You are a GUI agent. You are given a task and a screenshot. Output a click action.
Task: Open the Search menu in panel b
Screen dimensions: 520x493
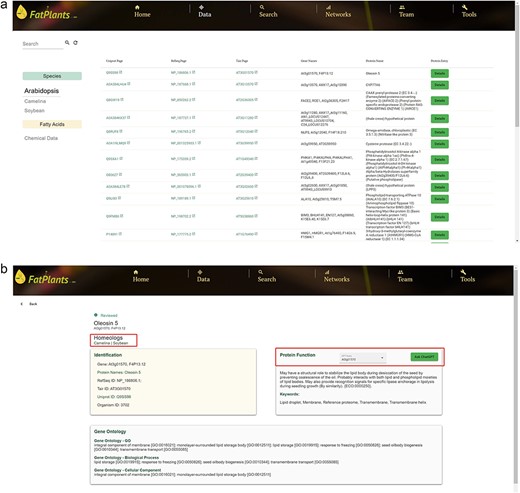(267, 276)
